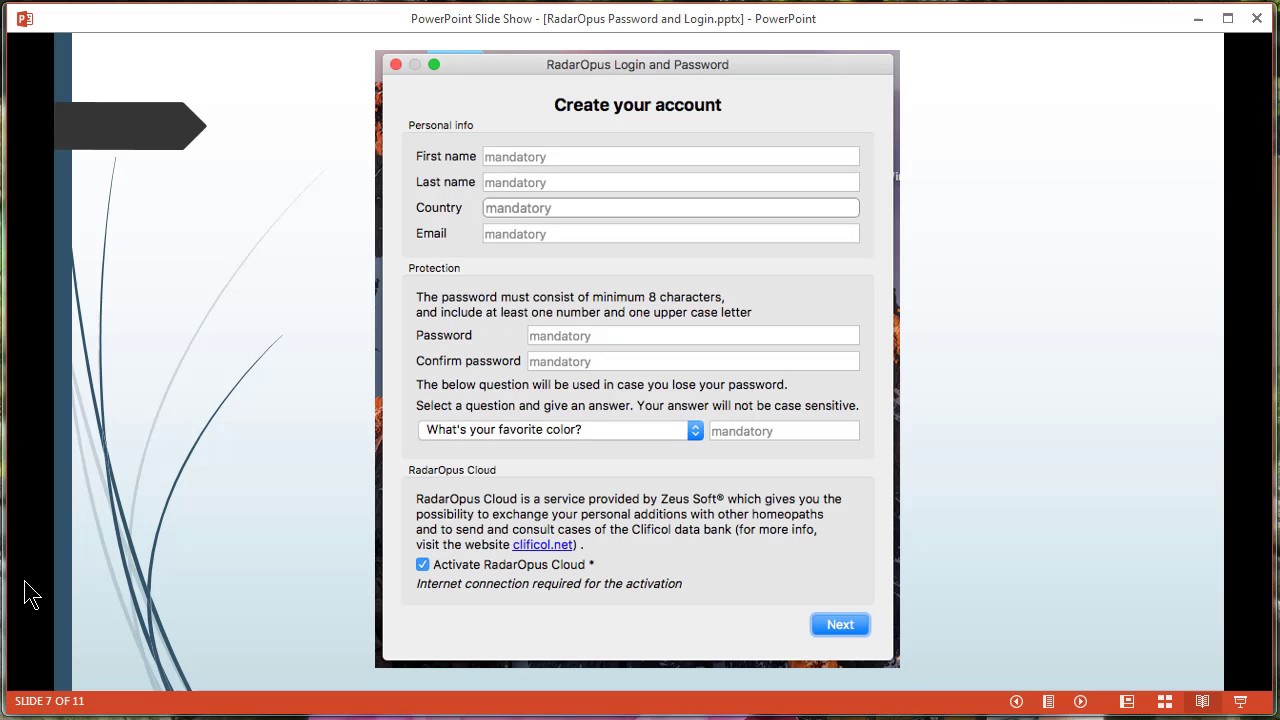The image size is (1280, 720).
Task: Switch to Reading view
Action: [1203, 702]
